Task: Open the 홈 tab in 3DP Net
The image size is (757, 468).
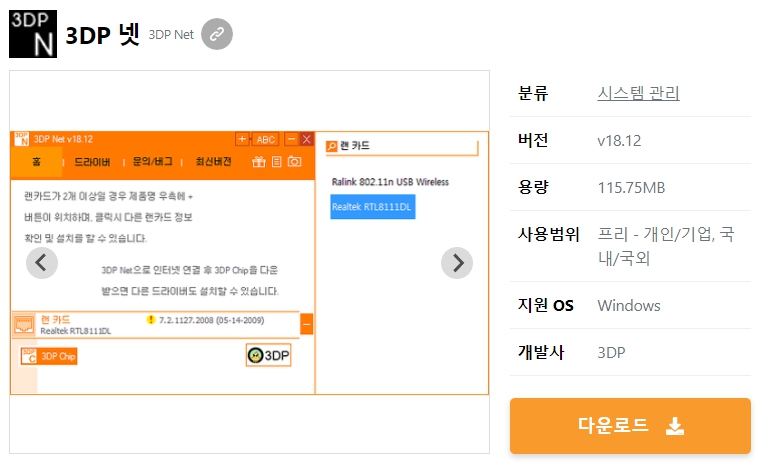Action: point(37,162)
